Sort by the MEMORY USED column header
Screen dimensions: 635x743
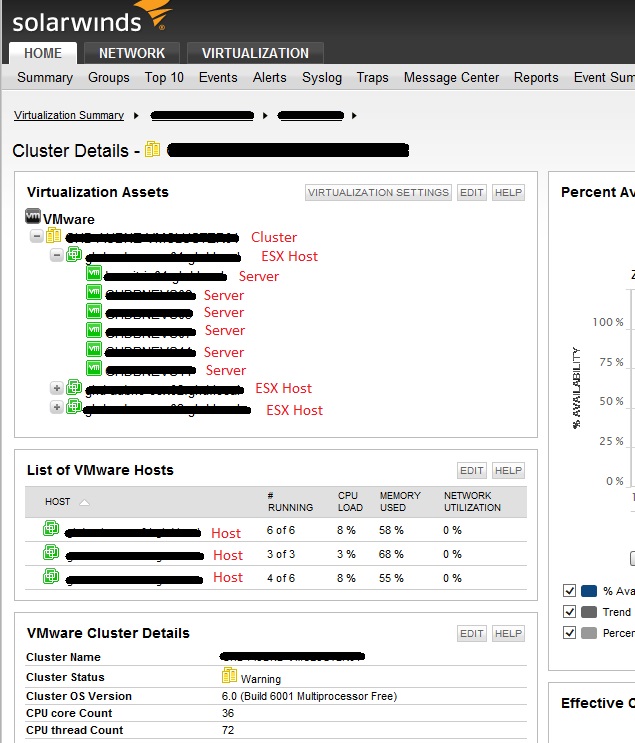(x=400, y=501)
